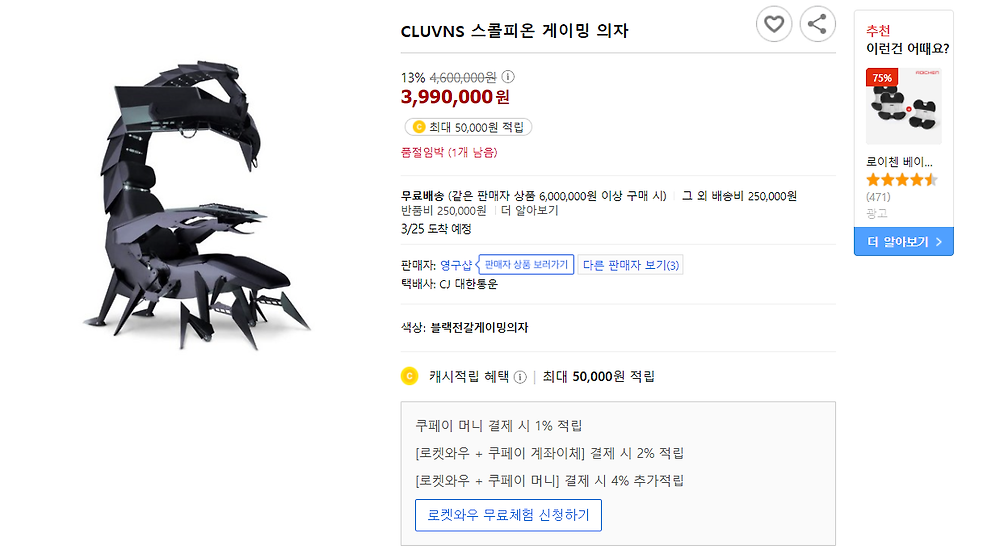The image size is (1000, 554).
Task: Open 다른 판매자 보기(3) list
Action: click(x=631, y=265)
